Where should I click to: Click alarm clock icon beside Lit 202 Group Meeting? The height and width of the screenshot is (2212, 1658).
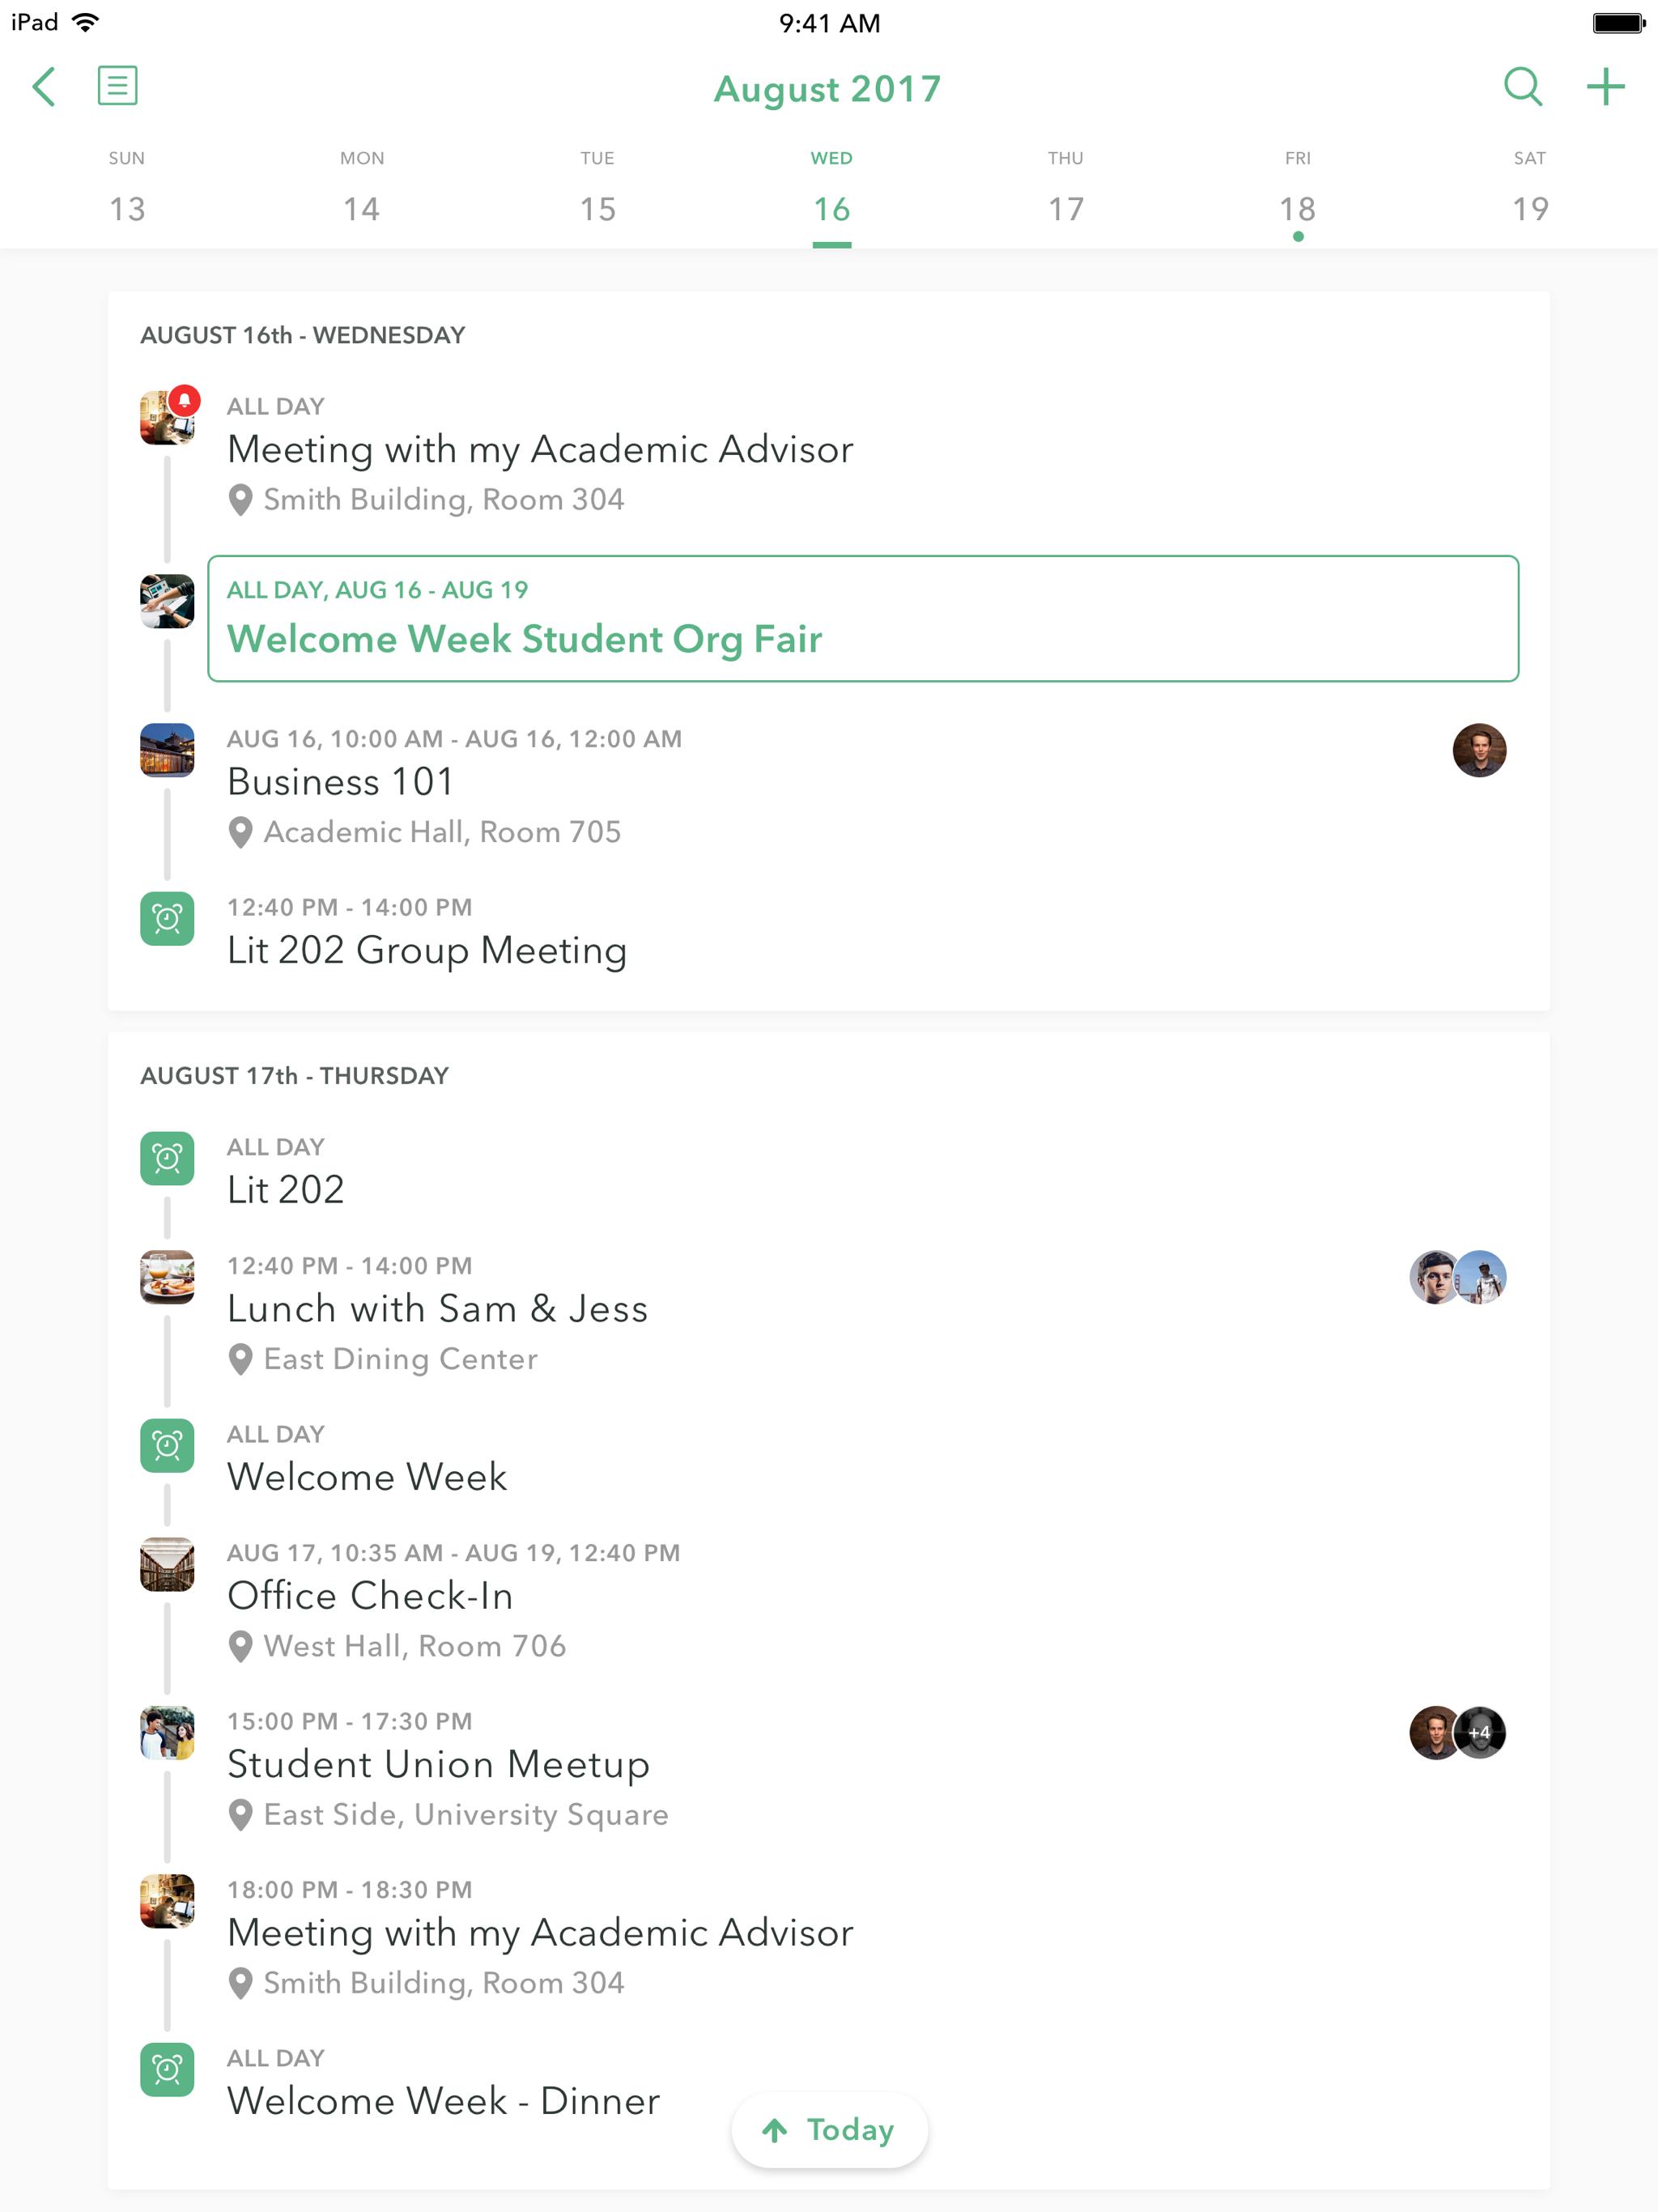tap(167, 918)
